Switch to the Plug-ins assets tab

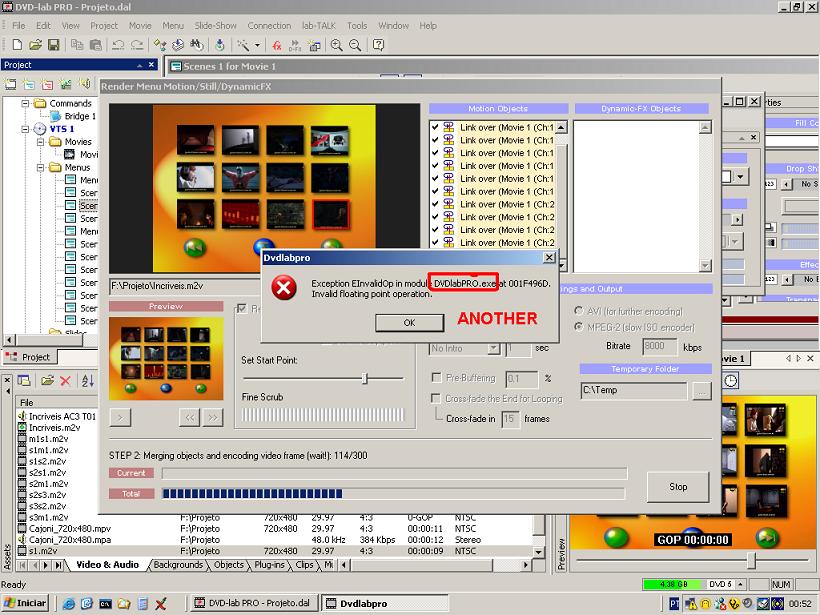pyautogui.click(x=269, y=565)
